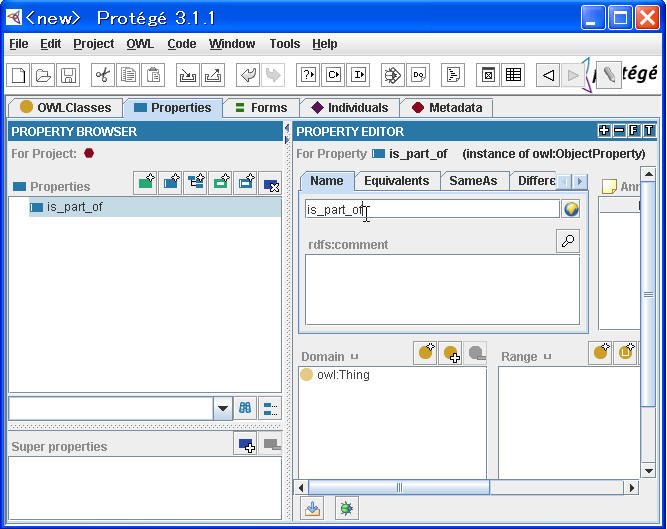Click the Undo arrow icon
Screen dimensions: 667x529
coord(248,75)
